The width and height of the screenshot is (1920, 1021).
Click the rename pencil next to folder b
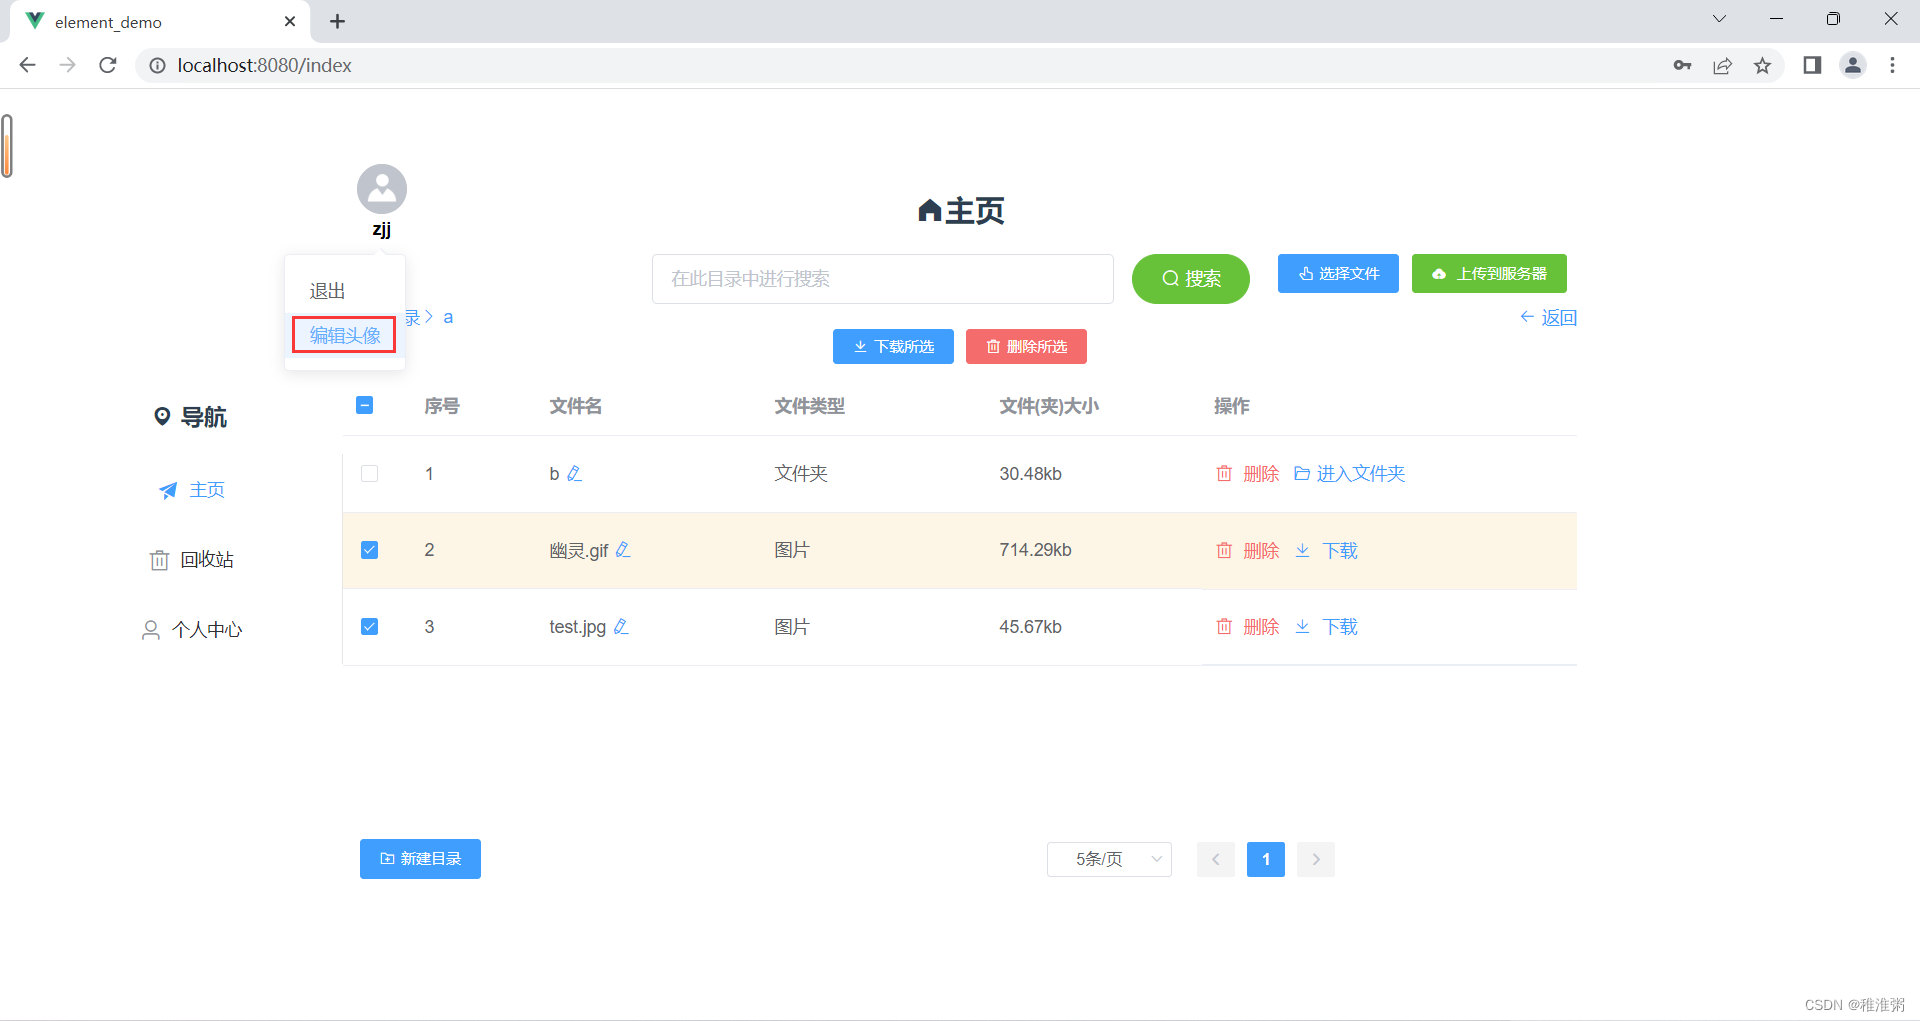[576, 473]
